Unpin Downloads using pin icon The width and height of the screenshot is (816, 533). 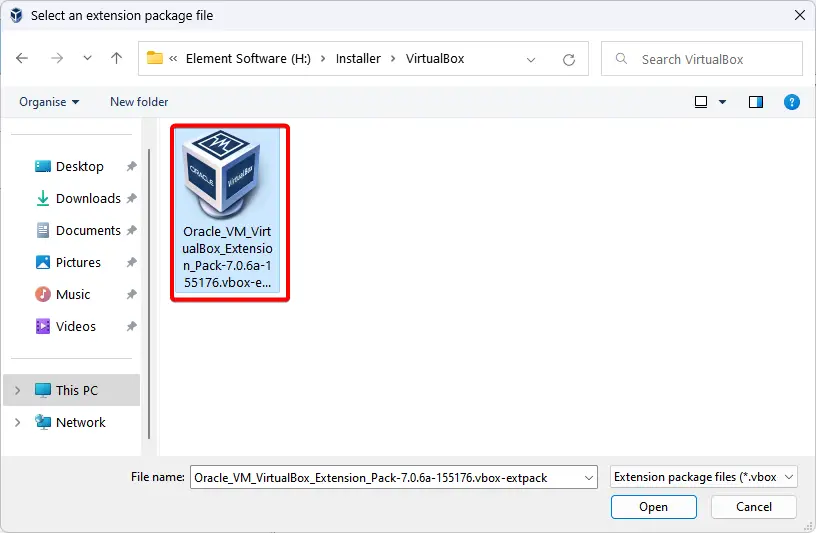tap(131, 198)
